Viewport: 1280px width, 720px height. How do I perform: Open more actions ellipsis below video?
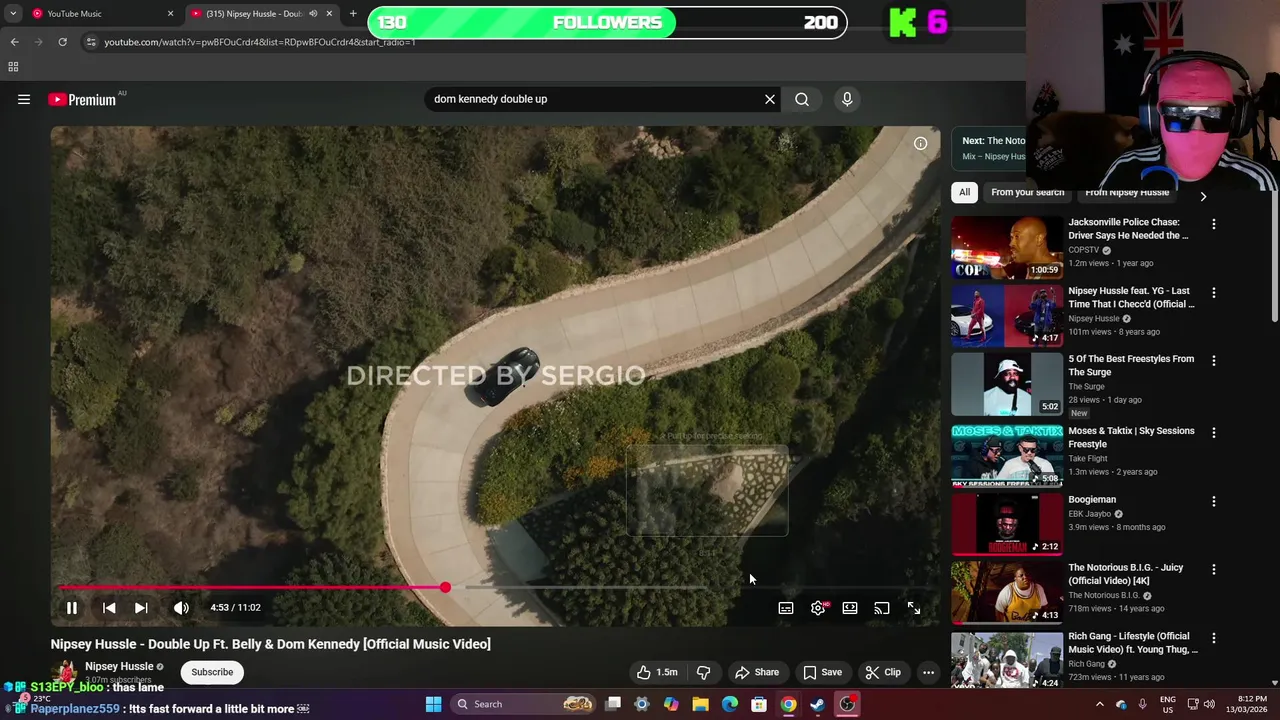click(928, 672)
